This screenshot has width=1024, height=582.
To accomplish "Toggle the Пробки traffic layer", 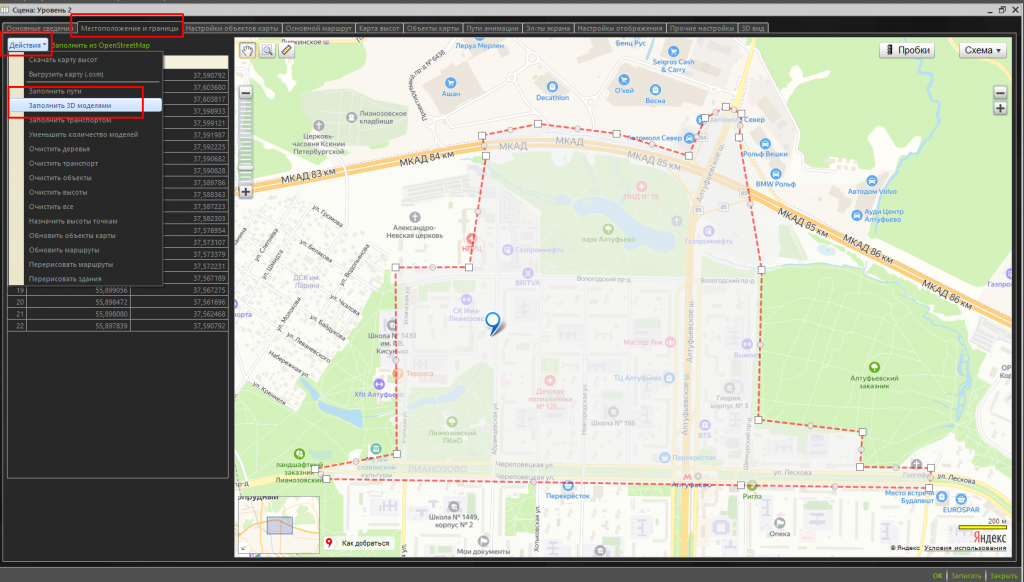I will [906, 50].
